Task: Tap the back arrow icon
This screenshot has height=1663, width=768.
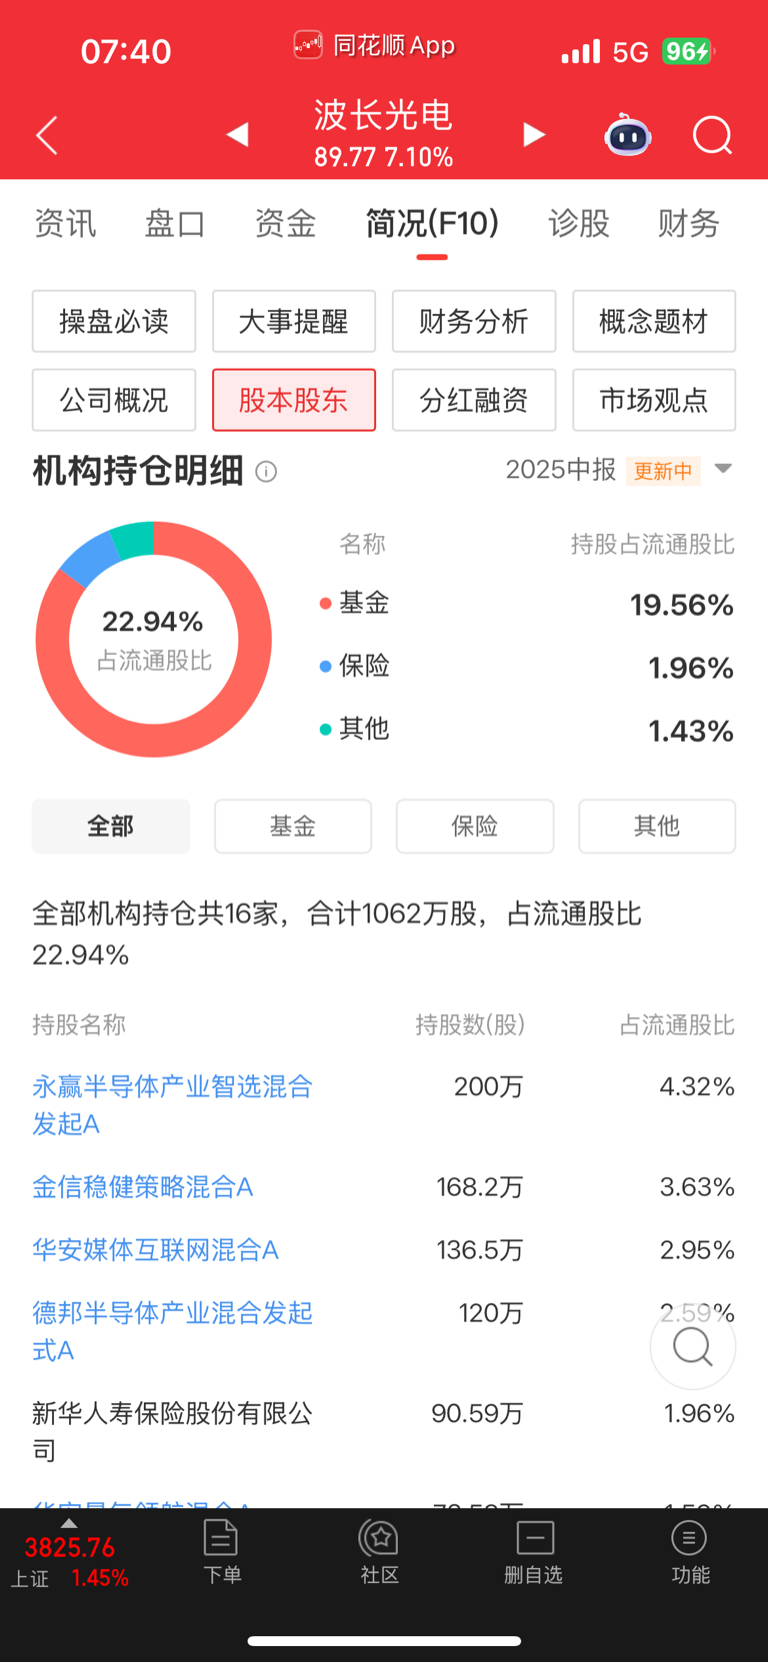Action: (47, 135)
